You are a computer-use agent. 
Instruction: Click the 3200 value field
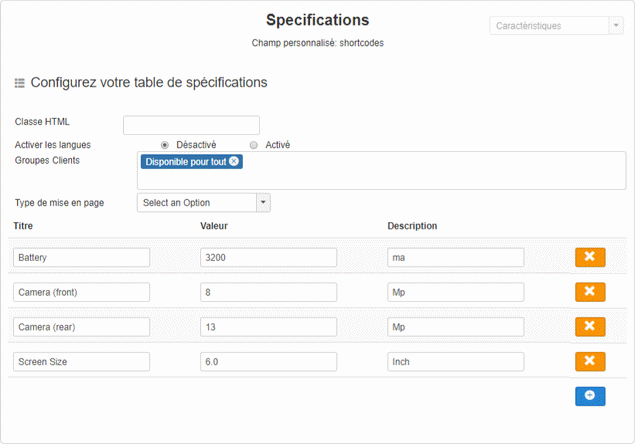coord(268,258)
